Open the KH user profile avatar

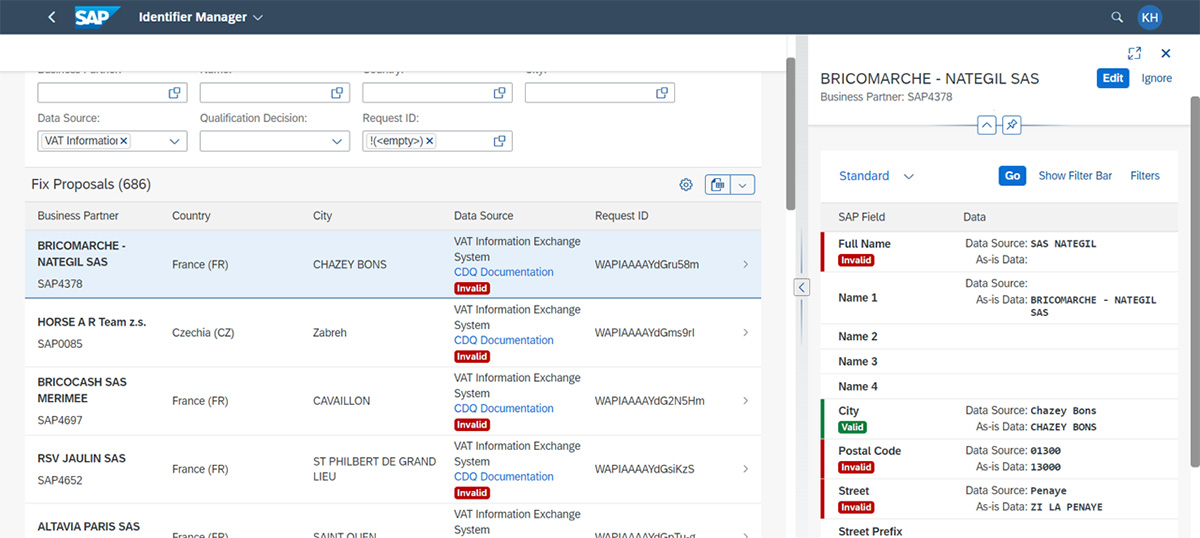tap(1150, 17)
